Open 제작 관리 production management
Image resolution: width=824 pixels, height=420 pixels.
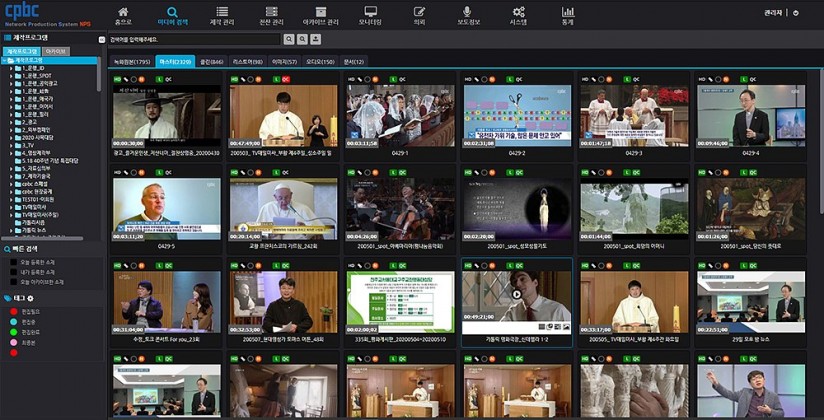[223, 15]
